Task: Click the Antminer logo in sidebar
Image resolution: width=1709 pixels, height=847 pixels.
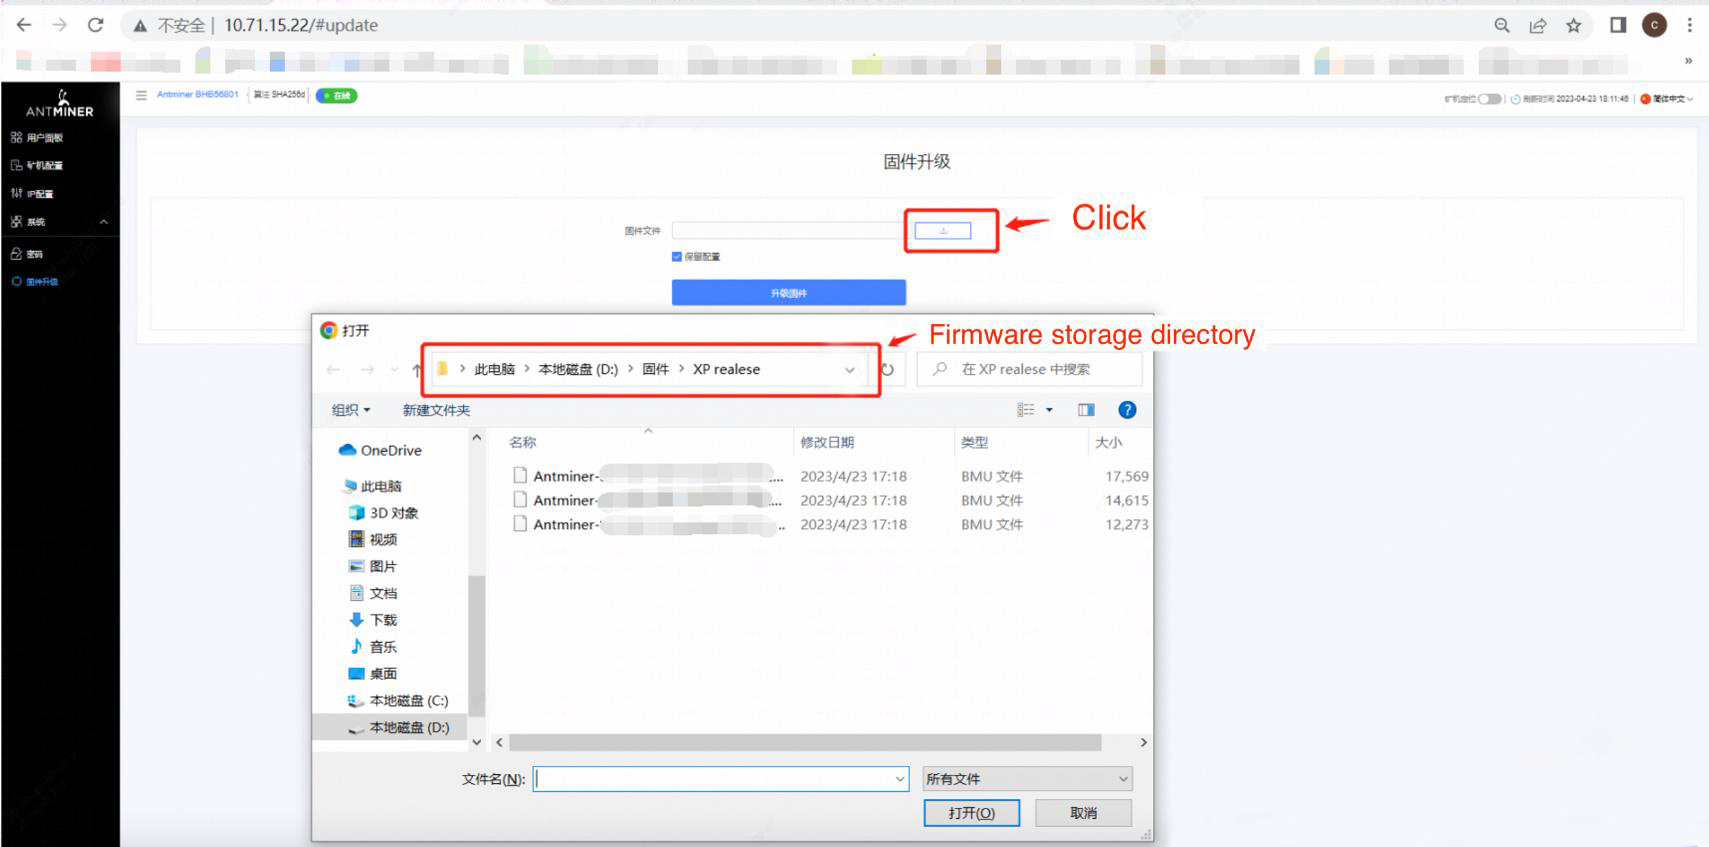Action: 60,103
